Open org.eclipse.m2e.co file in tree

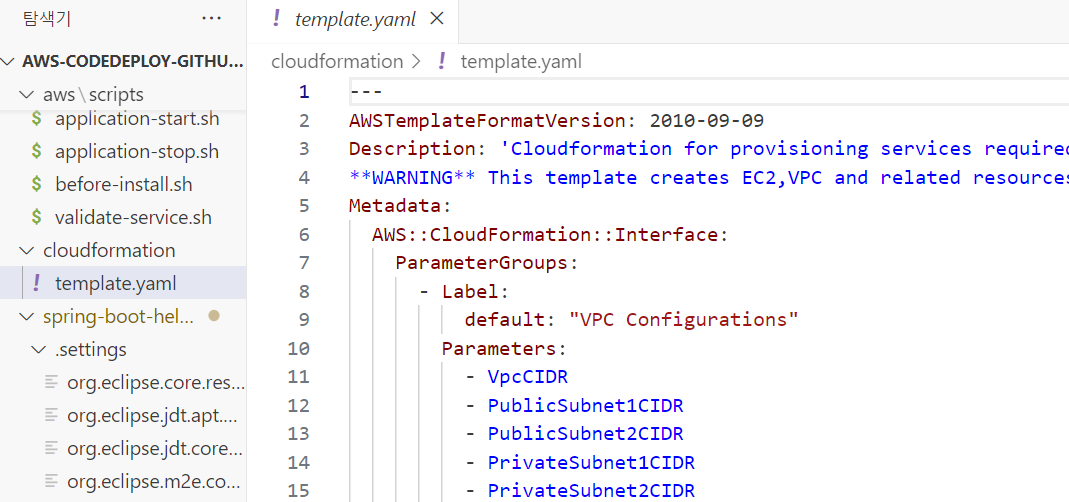point(153,482)
